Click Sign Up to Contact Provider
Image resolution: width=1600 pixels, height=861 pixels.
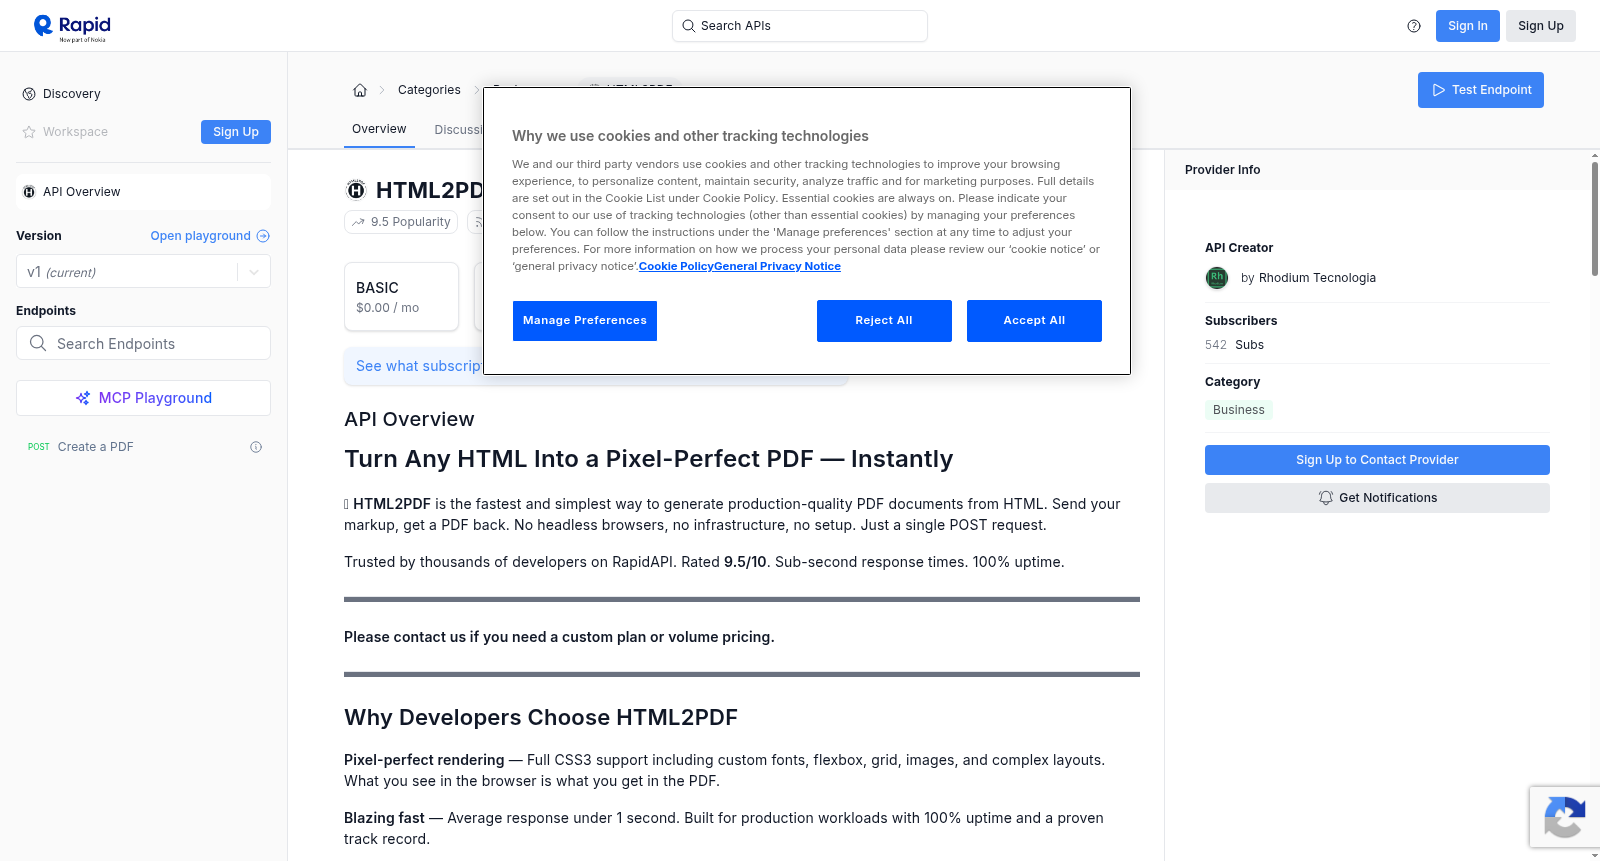tap(1377, 460)
